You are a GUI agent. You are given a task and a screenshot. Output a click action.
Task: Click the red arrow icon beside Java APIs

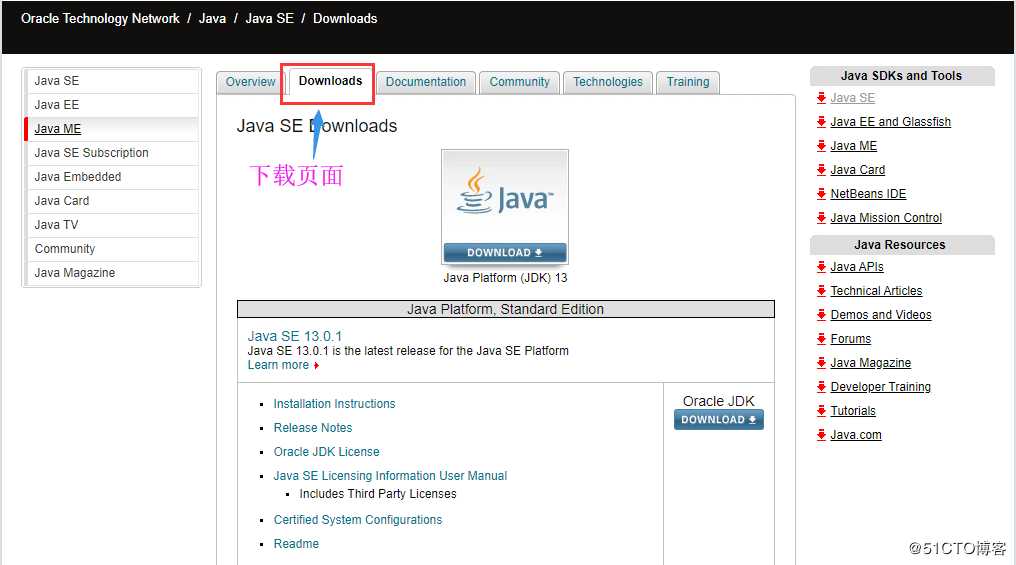point(821,266)
